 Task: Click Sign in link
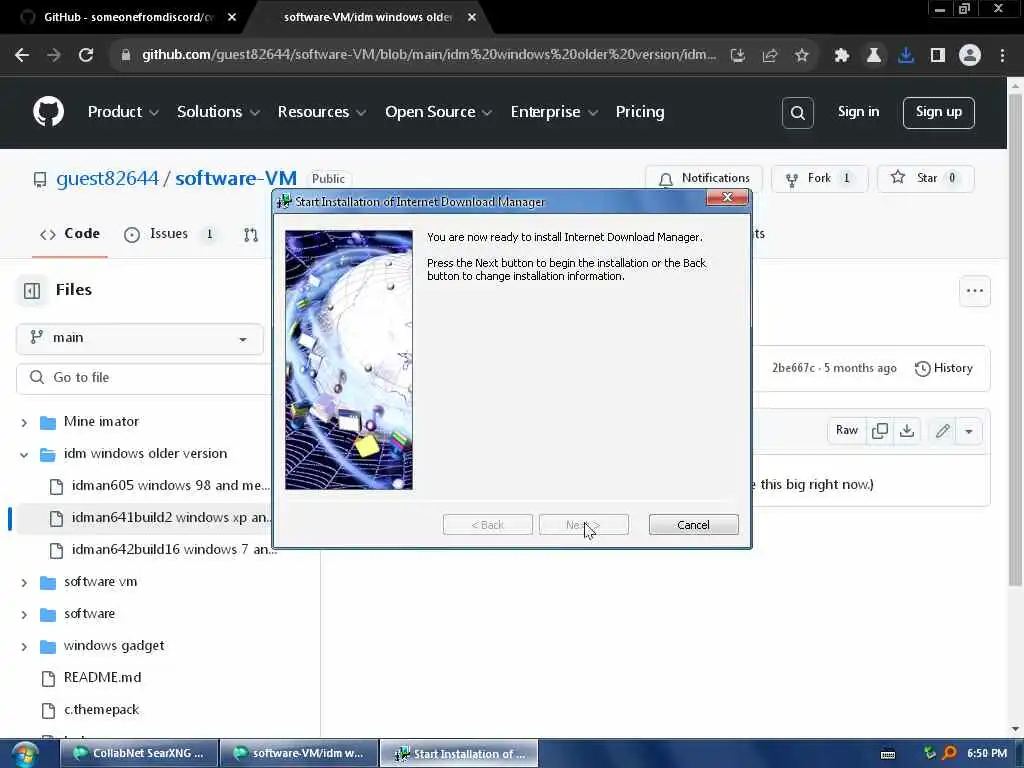pyautogui.click(x=858, y=112)
